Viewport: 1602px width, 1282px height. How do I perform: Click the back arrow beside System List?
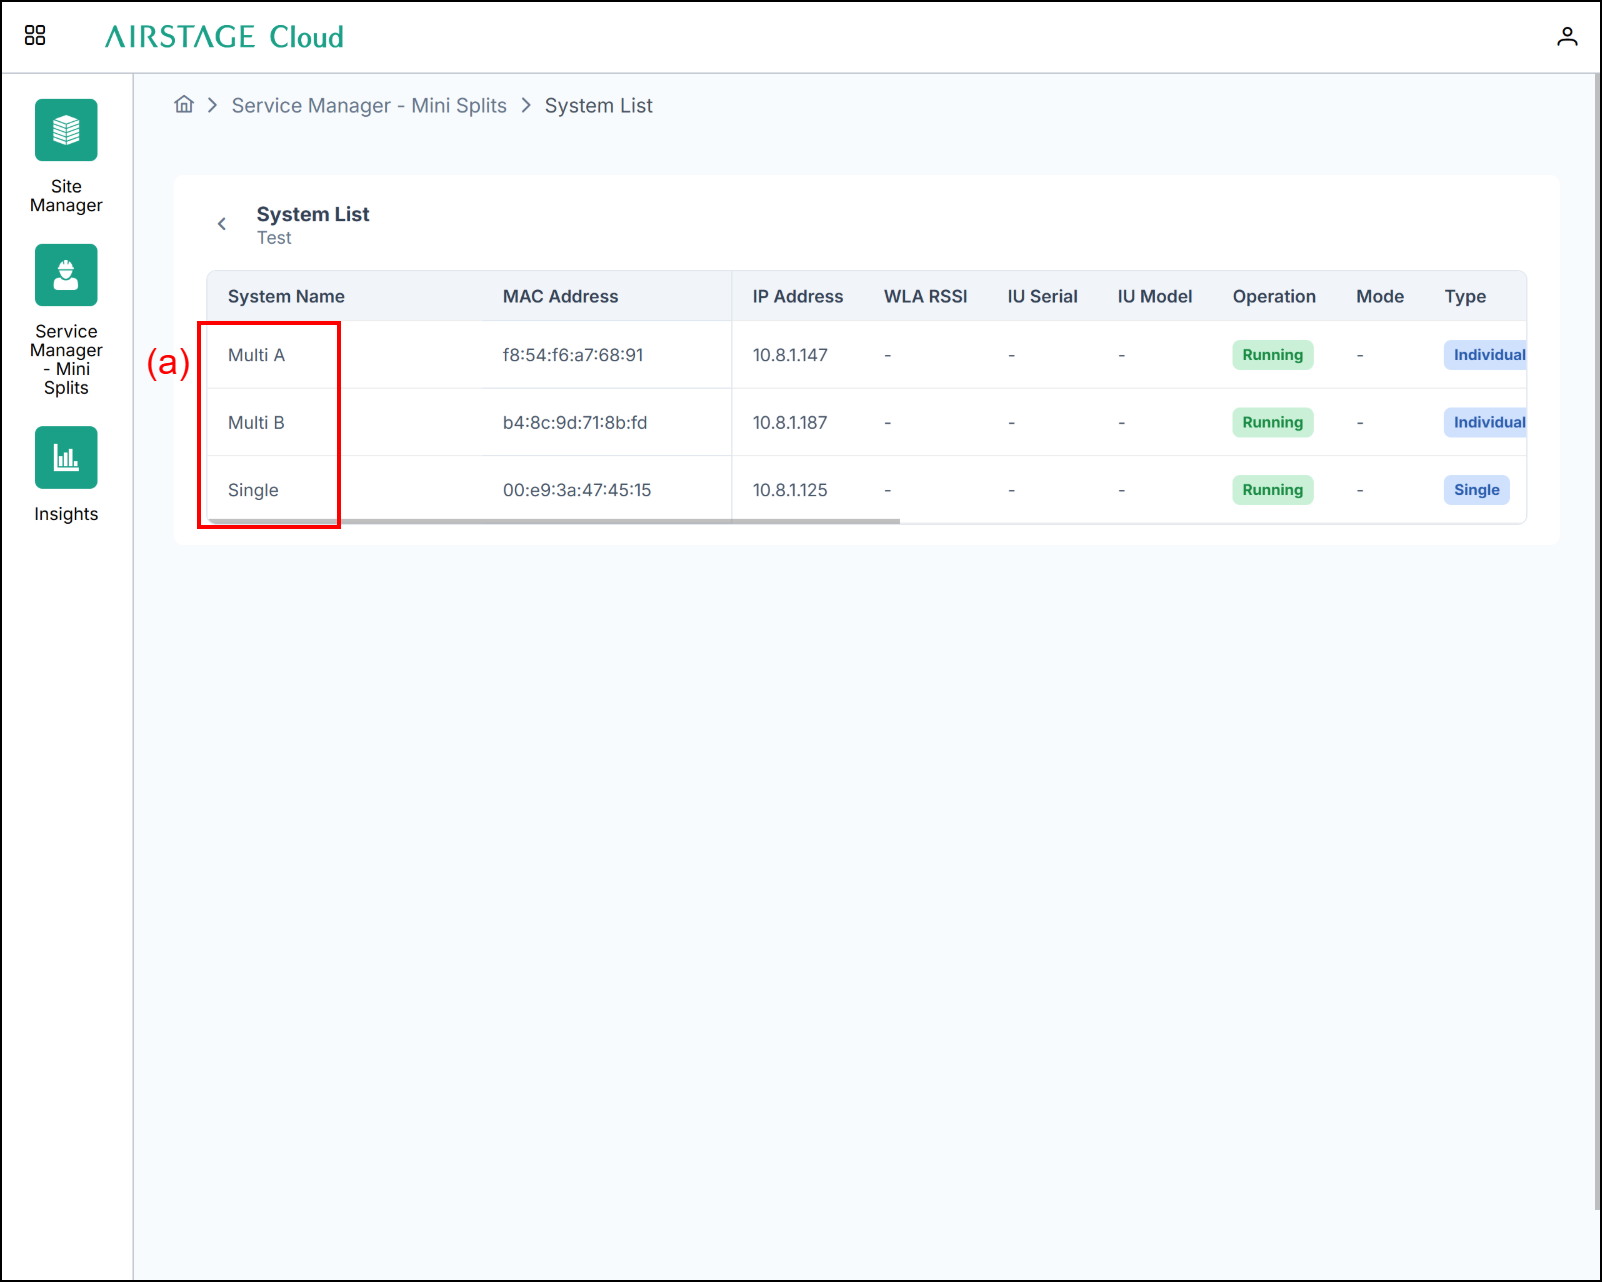click(222, 224)
